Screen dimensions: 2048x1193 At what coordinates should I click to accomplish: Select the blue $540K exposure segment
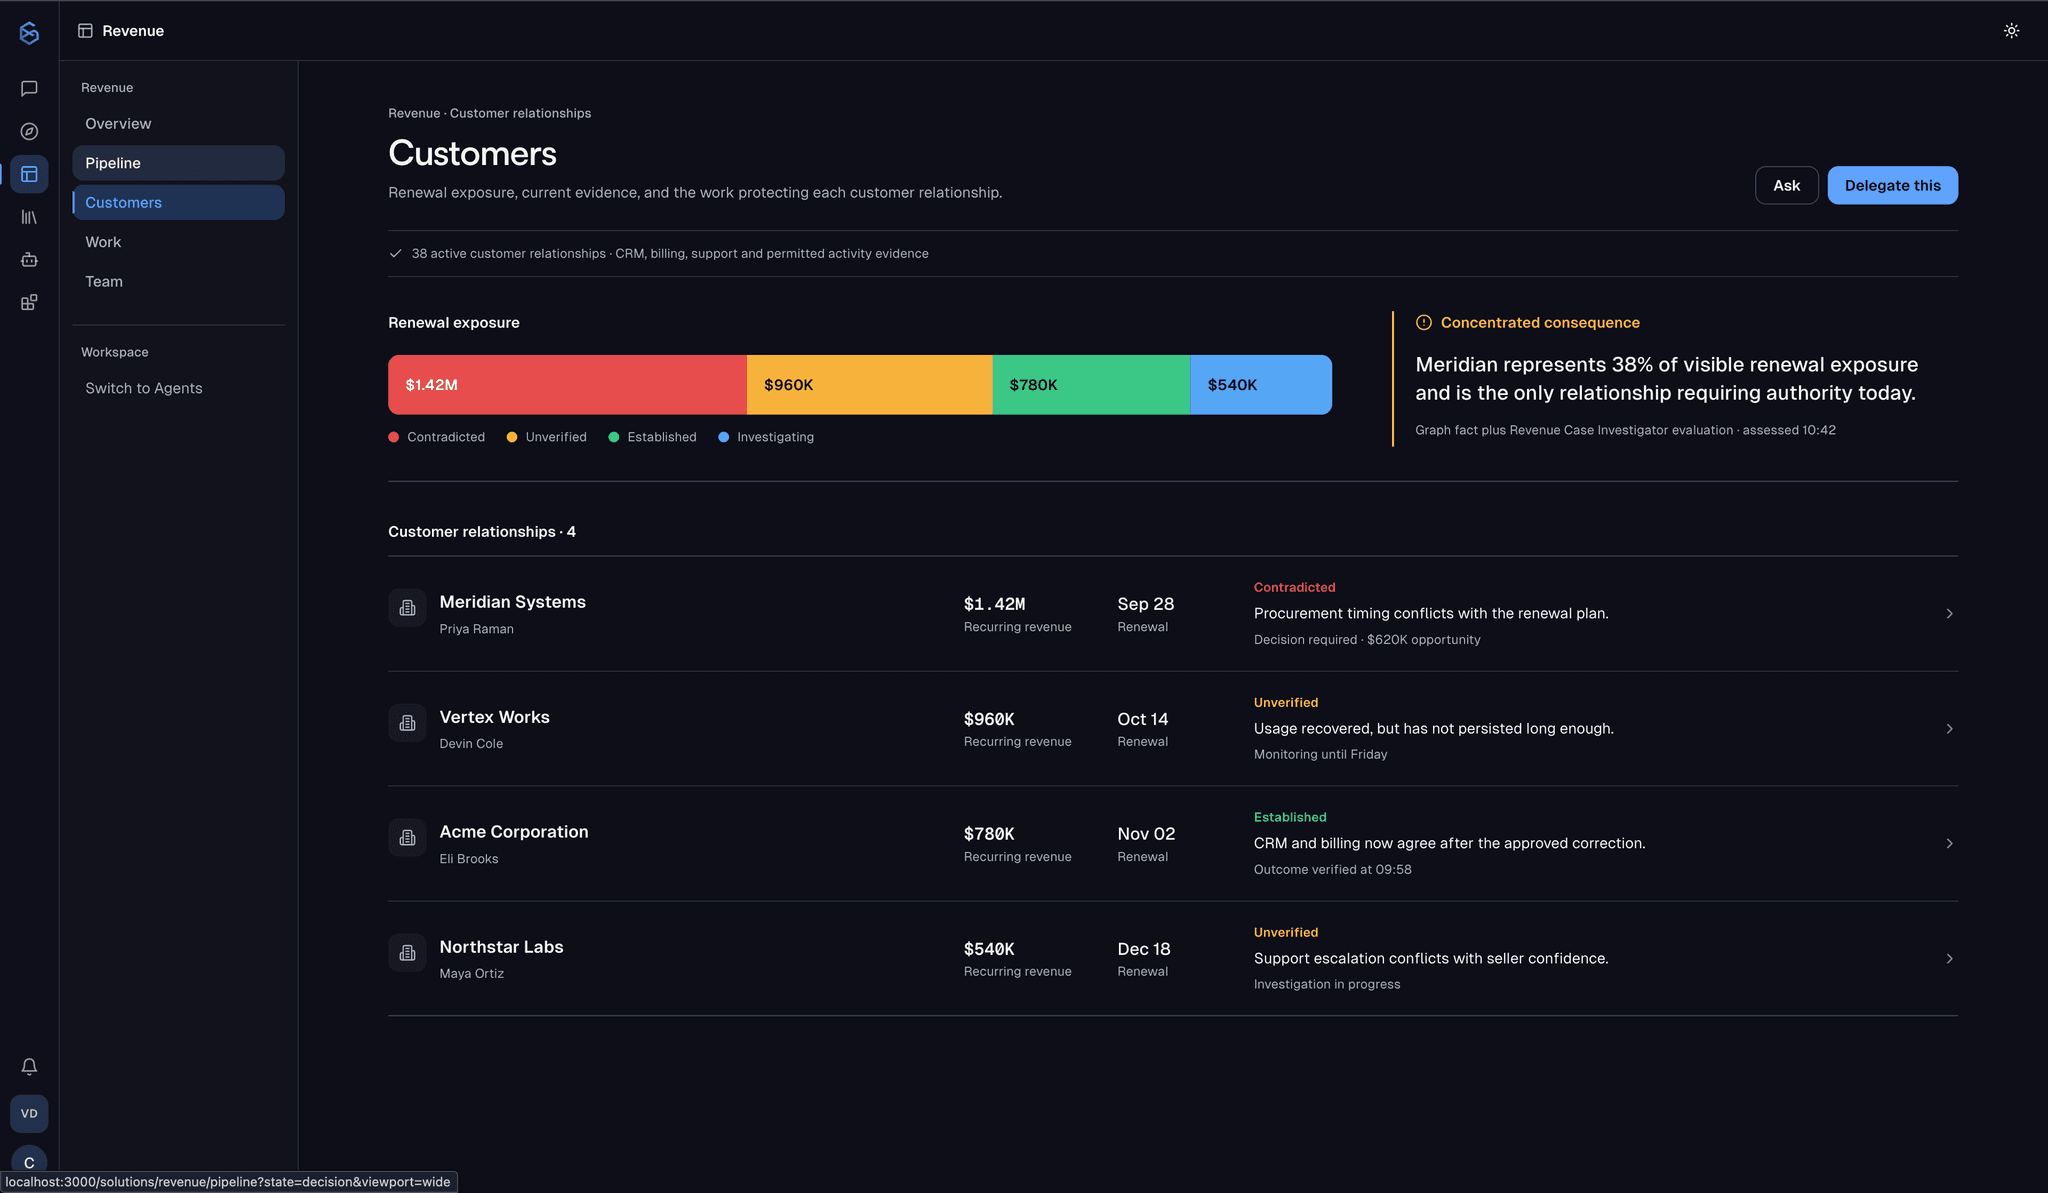click(x=1261, y=385)
